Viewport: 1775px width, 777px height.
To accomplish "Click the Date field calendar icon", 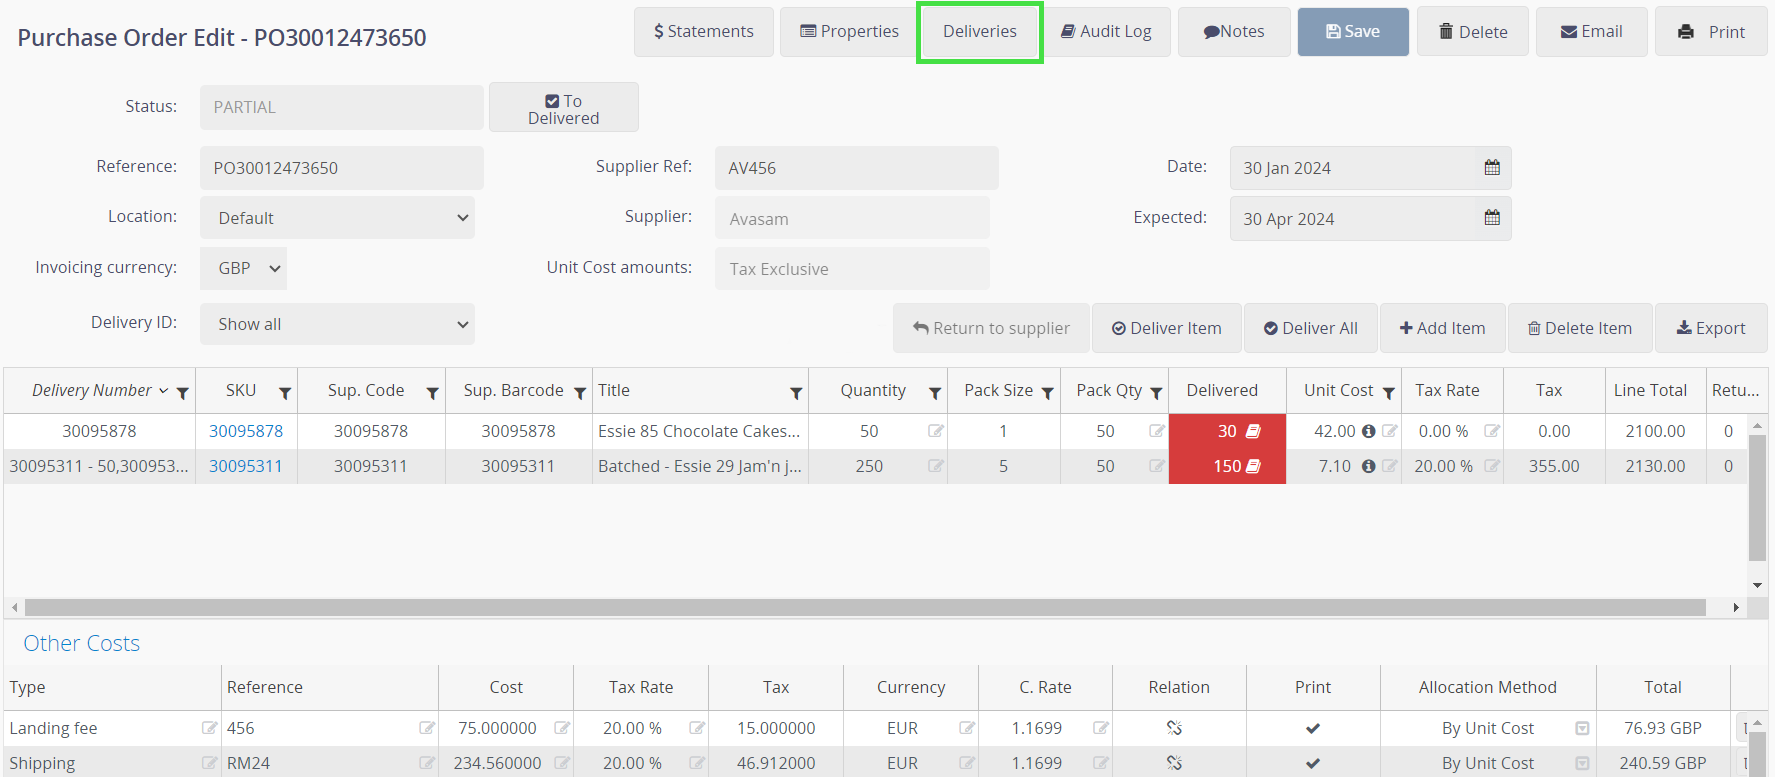I will click(x=1491, y=168).
